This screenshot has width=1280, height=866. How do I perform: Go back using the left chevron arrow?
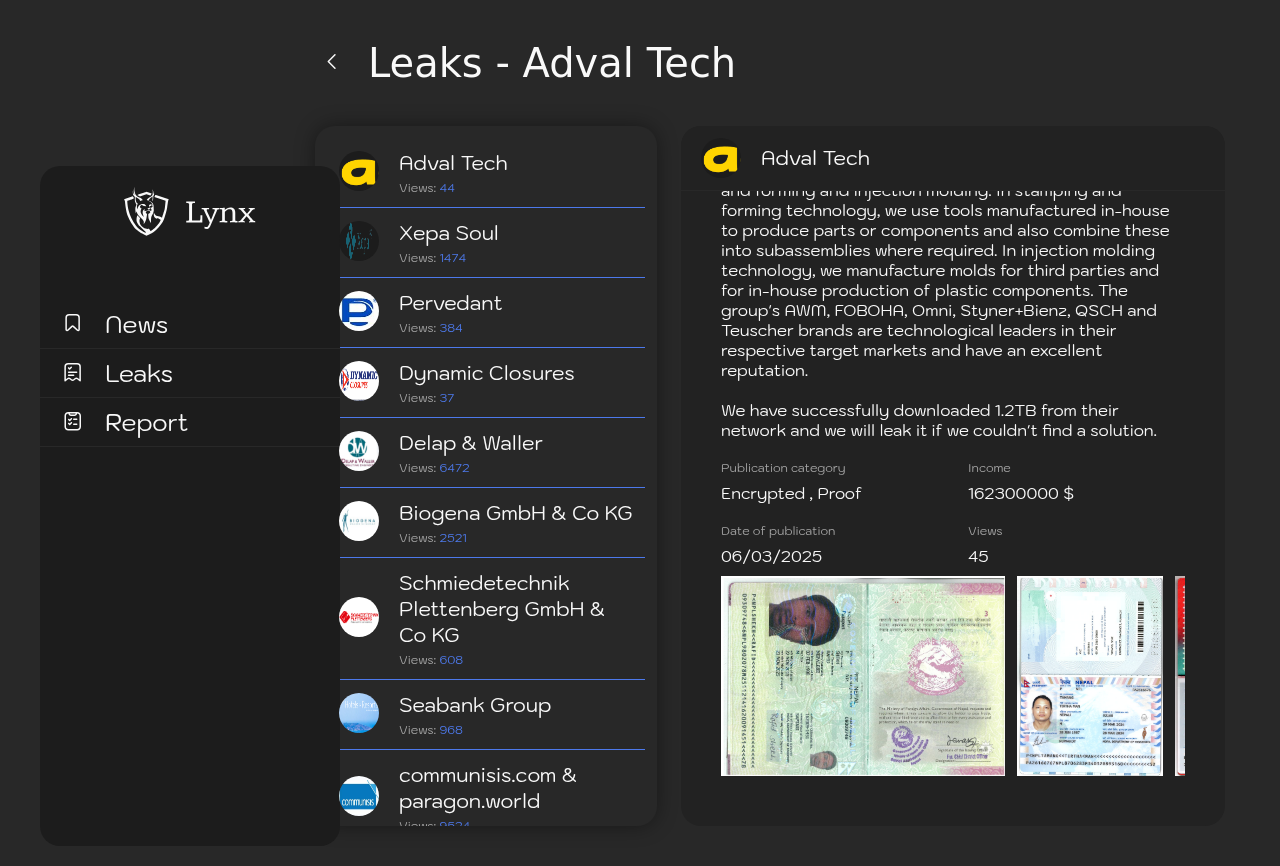pos(332,62)
